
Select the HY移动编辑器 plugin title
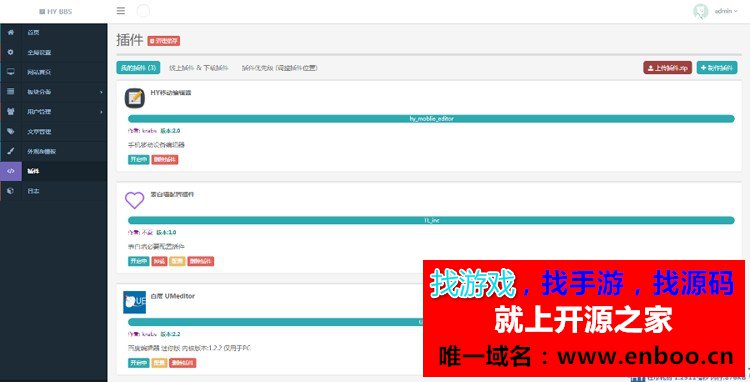(171, 93)
